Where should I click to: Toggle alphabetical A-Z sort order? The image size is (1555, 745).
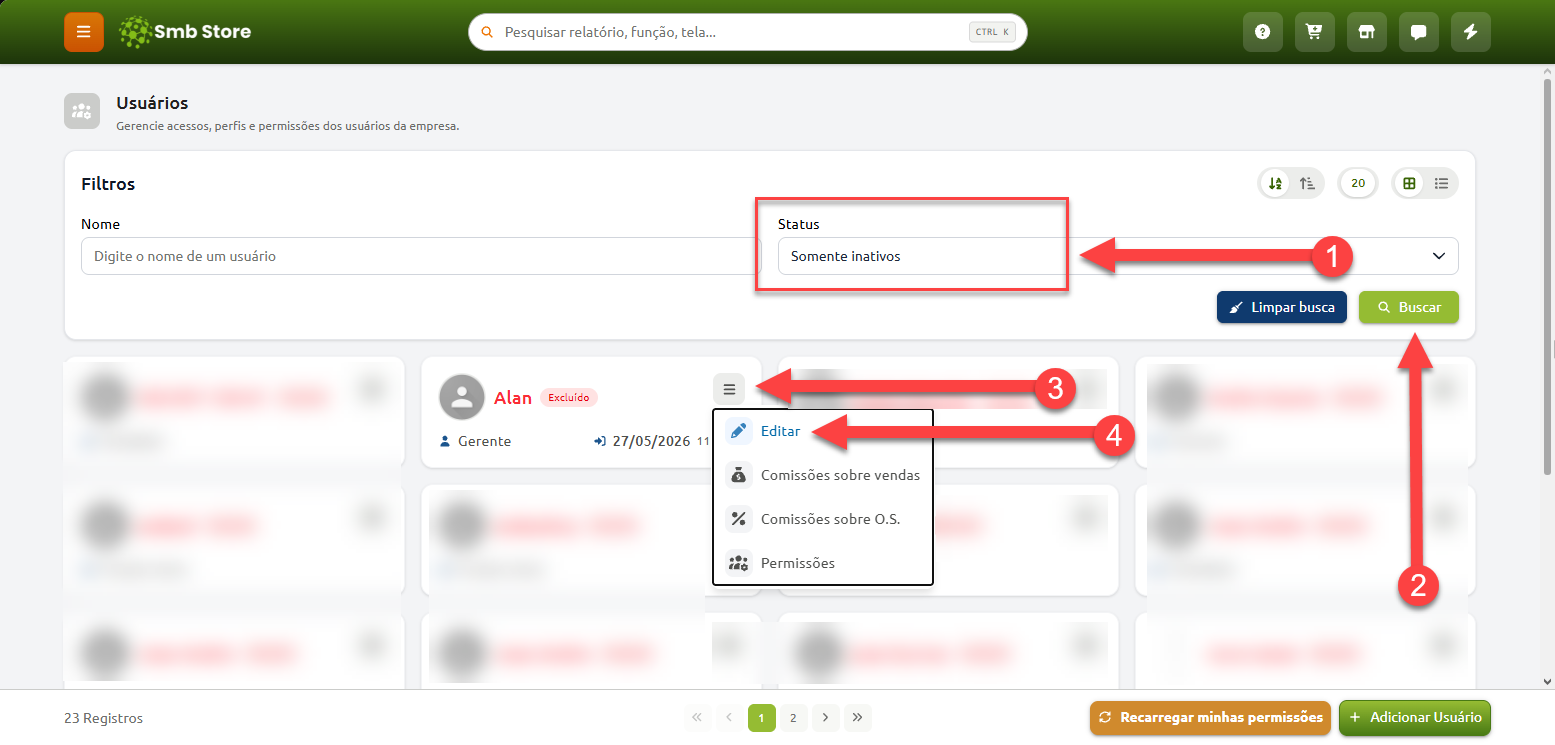pos(1275,183)
